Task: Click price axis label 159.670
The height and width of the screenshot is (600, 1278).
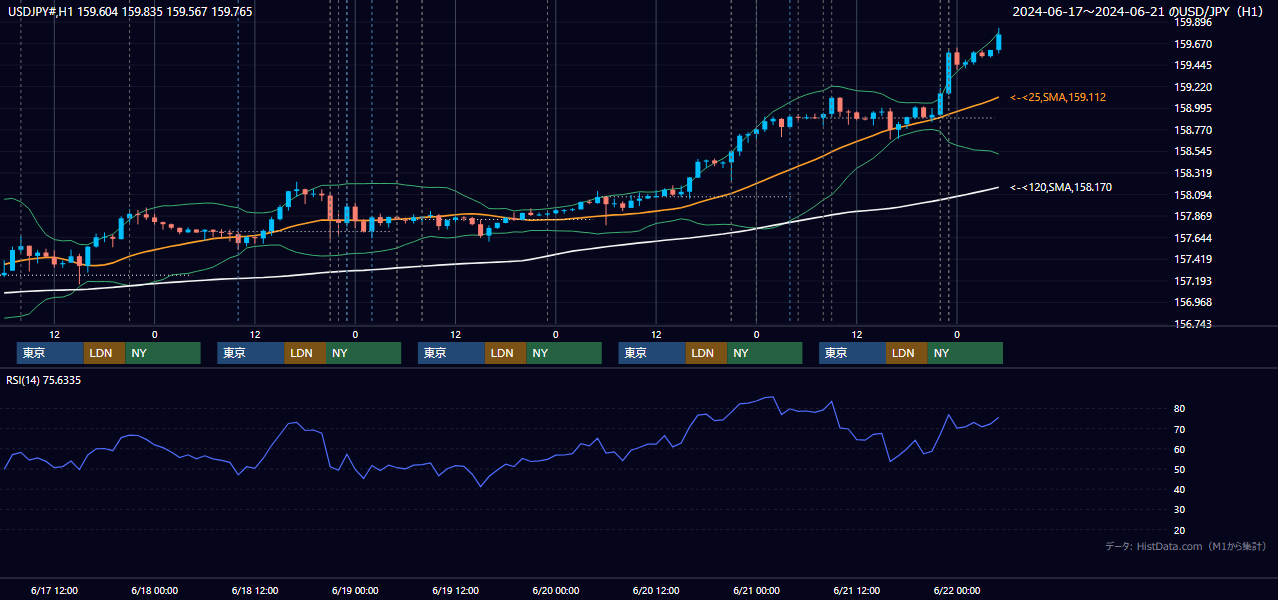Action: [x=1192, y=44]
